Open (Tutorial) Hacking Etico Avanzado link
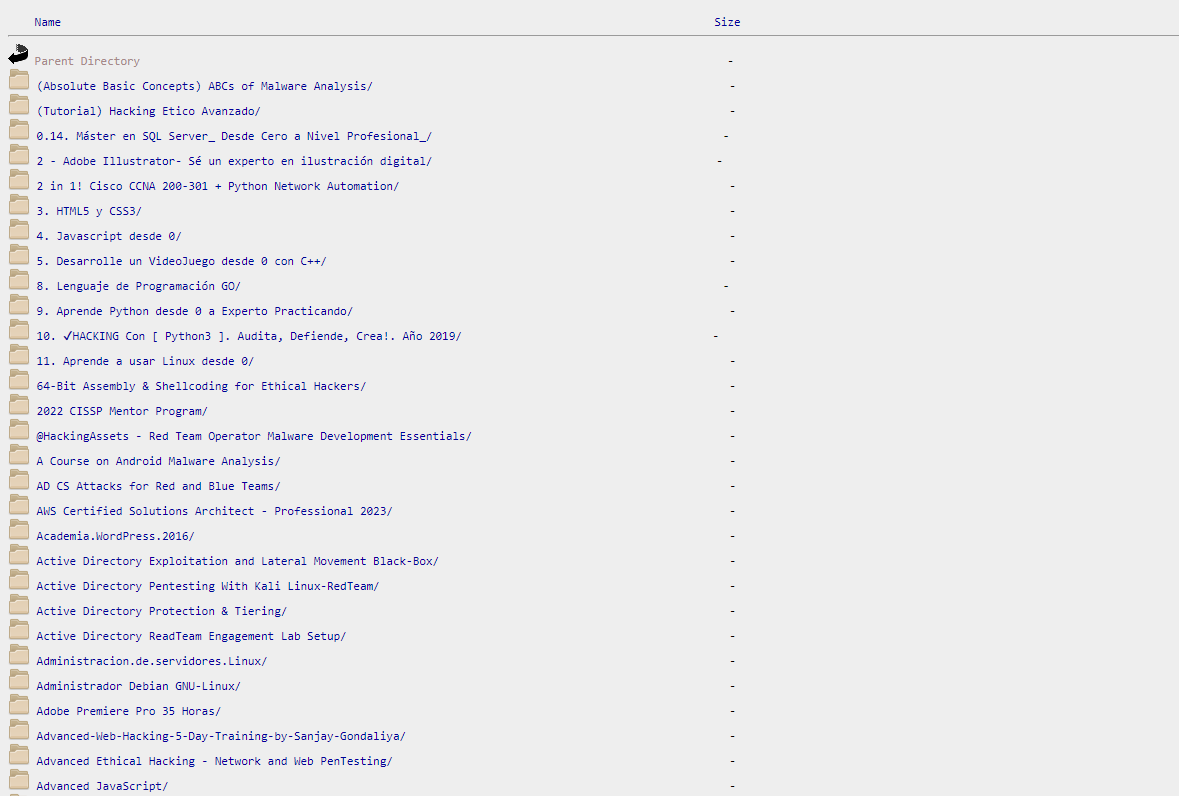The width and height of the screenshot is (1179, 796). point(148,111)
